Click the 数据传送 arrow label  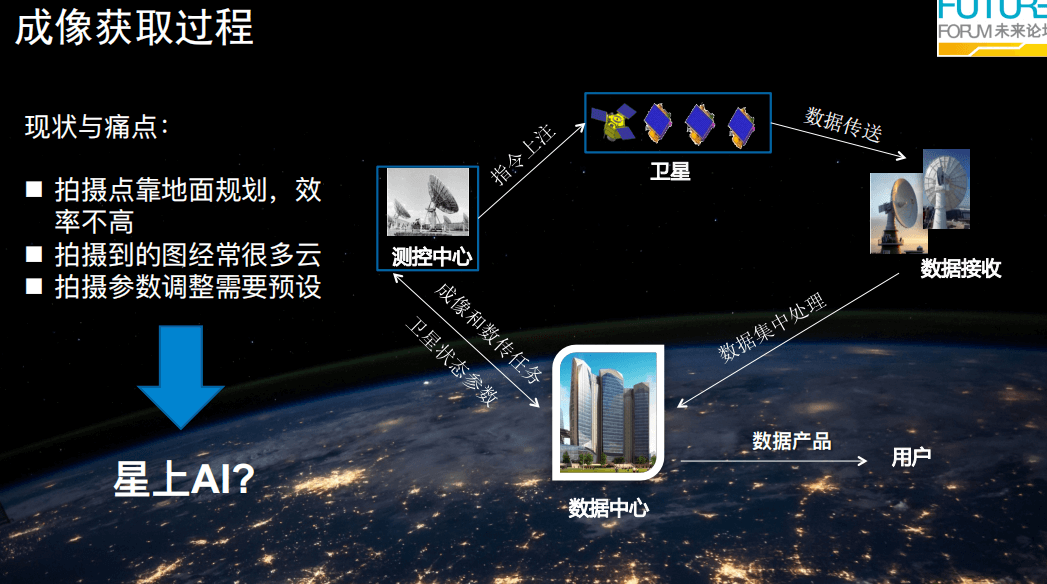click(843, 125)
